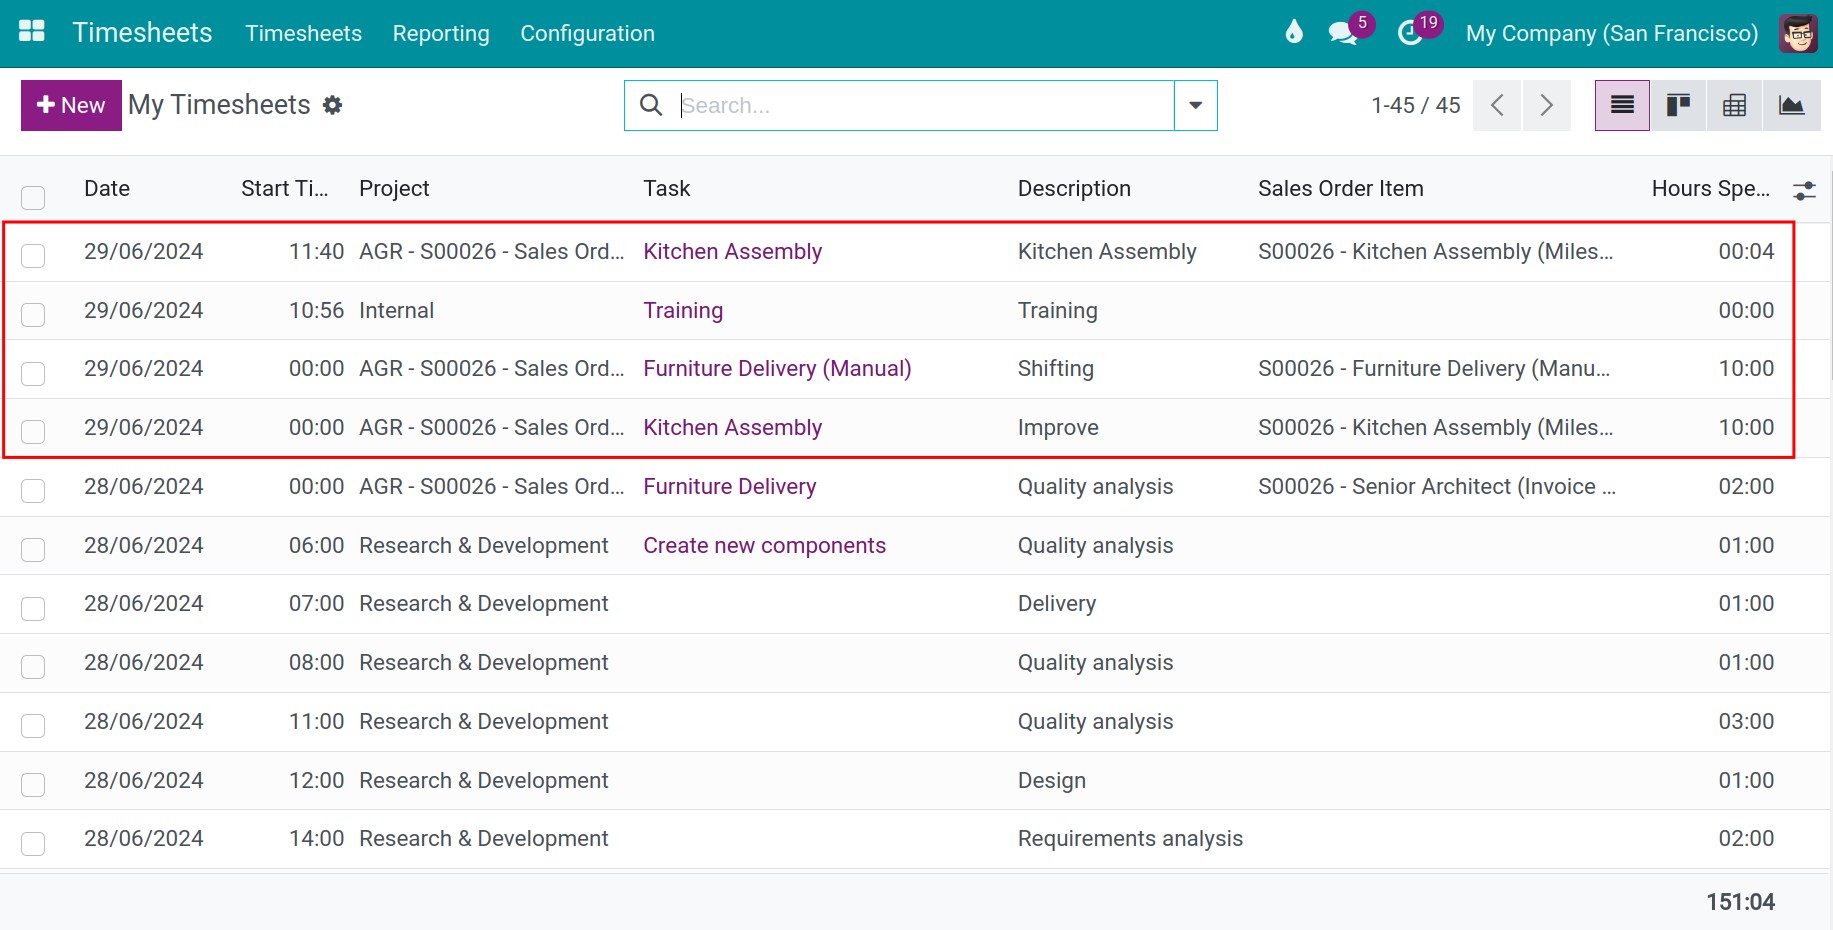Image resolution: width=1833 pixels, height=930 pixels.
Task: Check the Internal Training row checkbox
Action: 33,315
